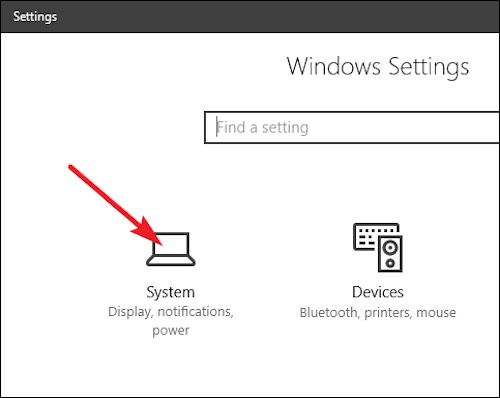Click the word 'Display' under System
This screenshot has width=500, height=398.
[x=130, y=312]
